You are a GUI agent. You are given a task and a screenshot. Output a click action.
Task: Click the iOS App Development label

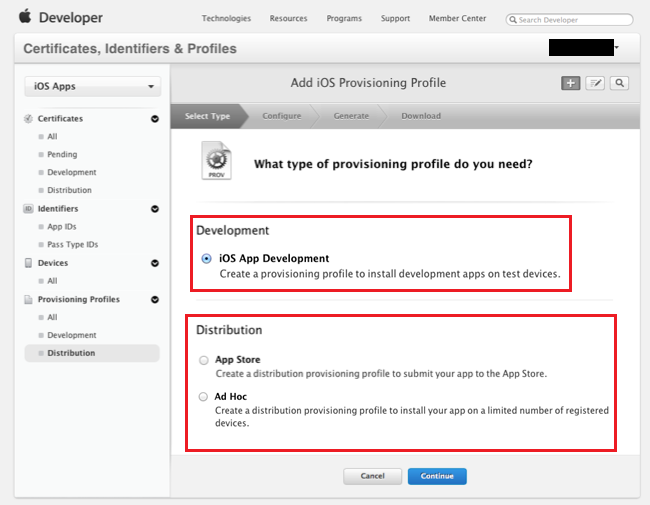pos(274,258)
